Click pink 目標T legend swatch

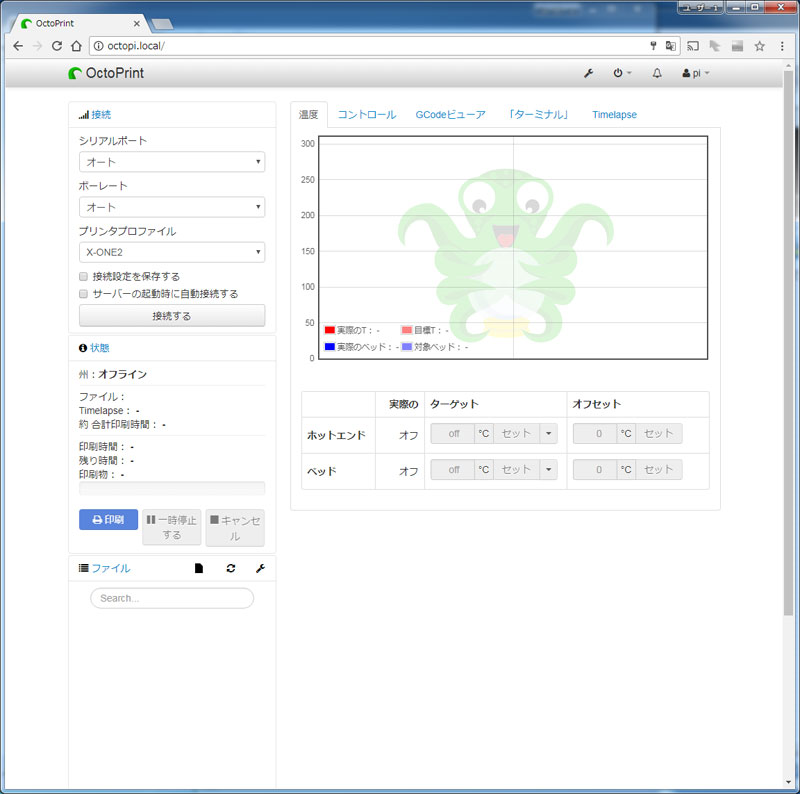407,330
